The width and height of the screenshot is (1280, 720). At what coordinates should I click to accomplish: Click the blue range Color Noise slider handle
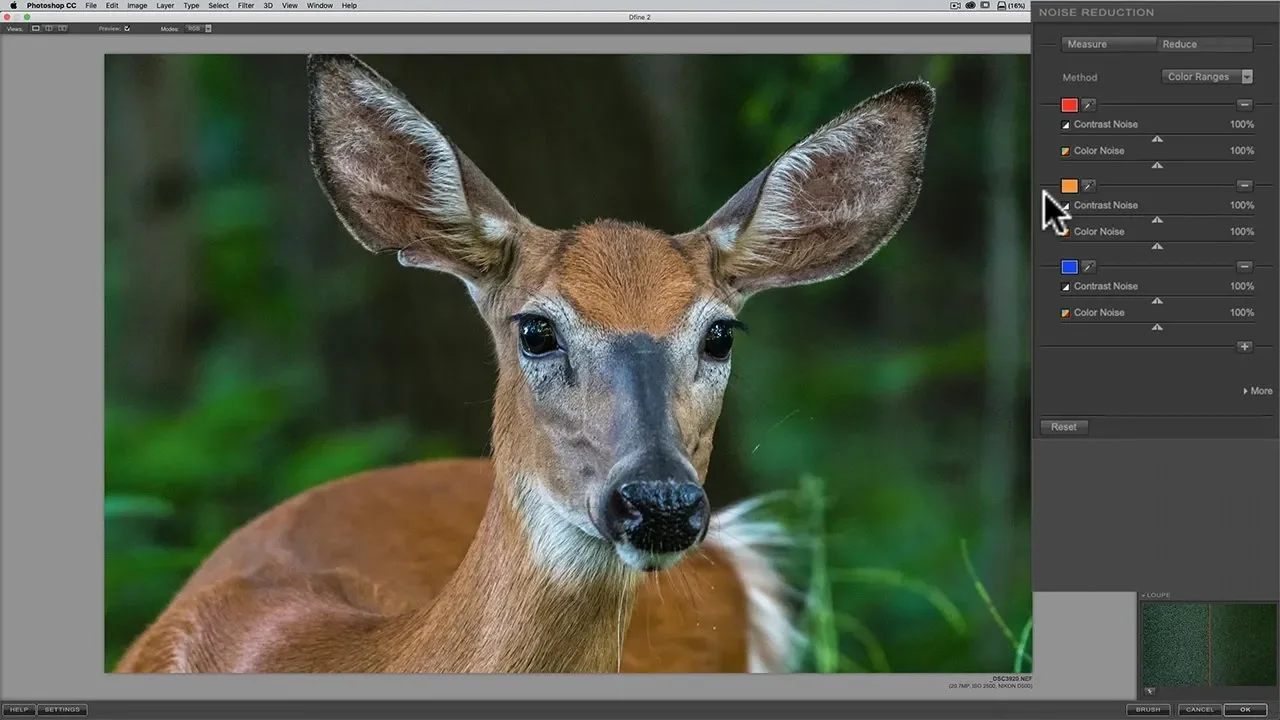[1157, 327]
